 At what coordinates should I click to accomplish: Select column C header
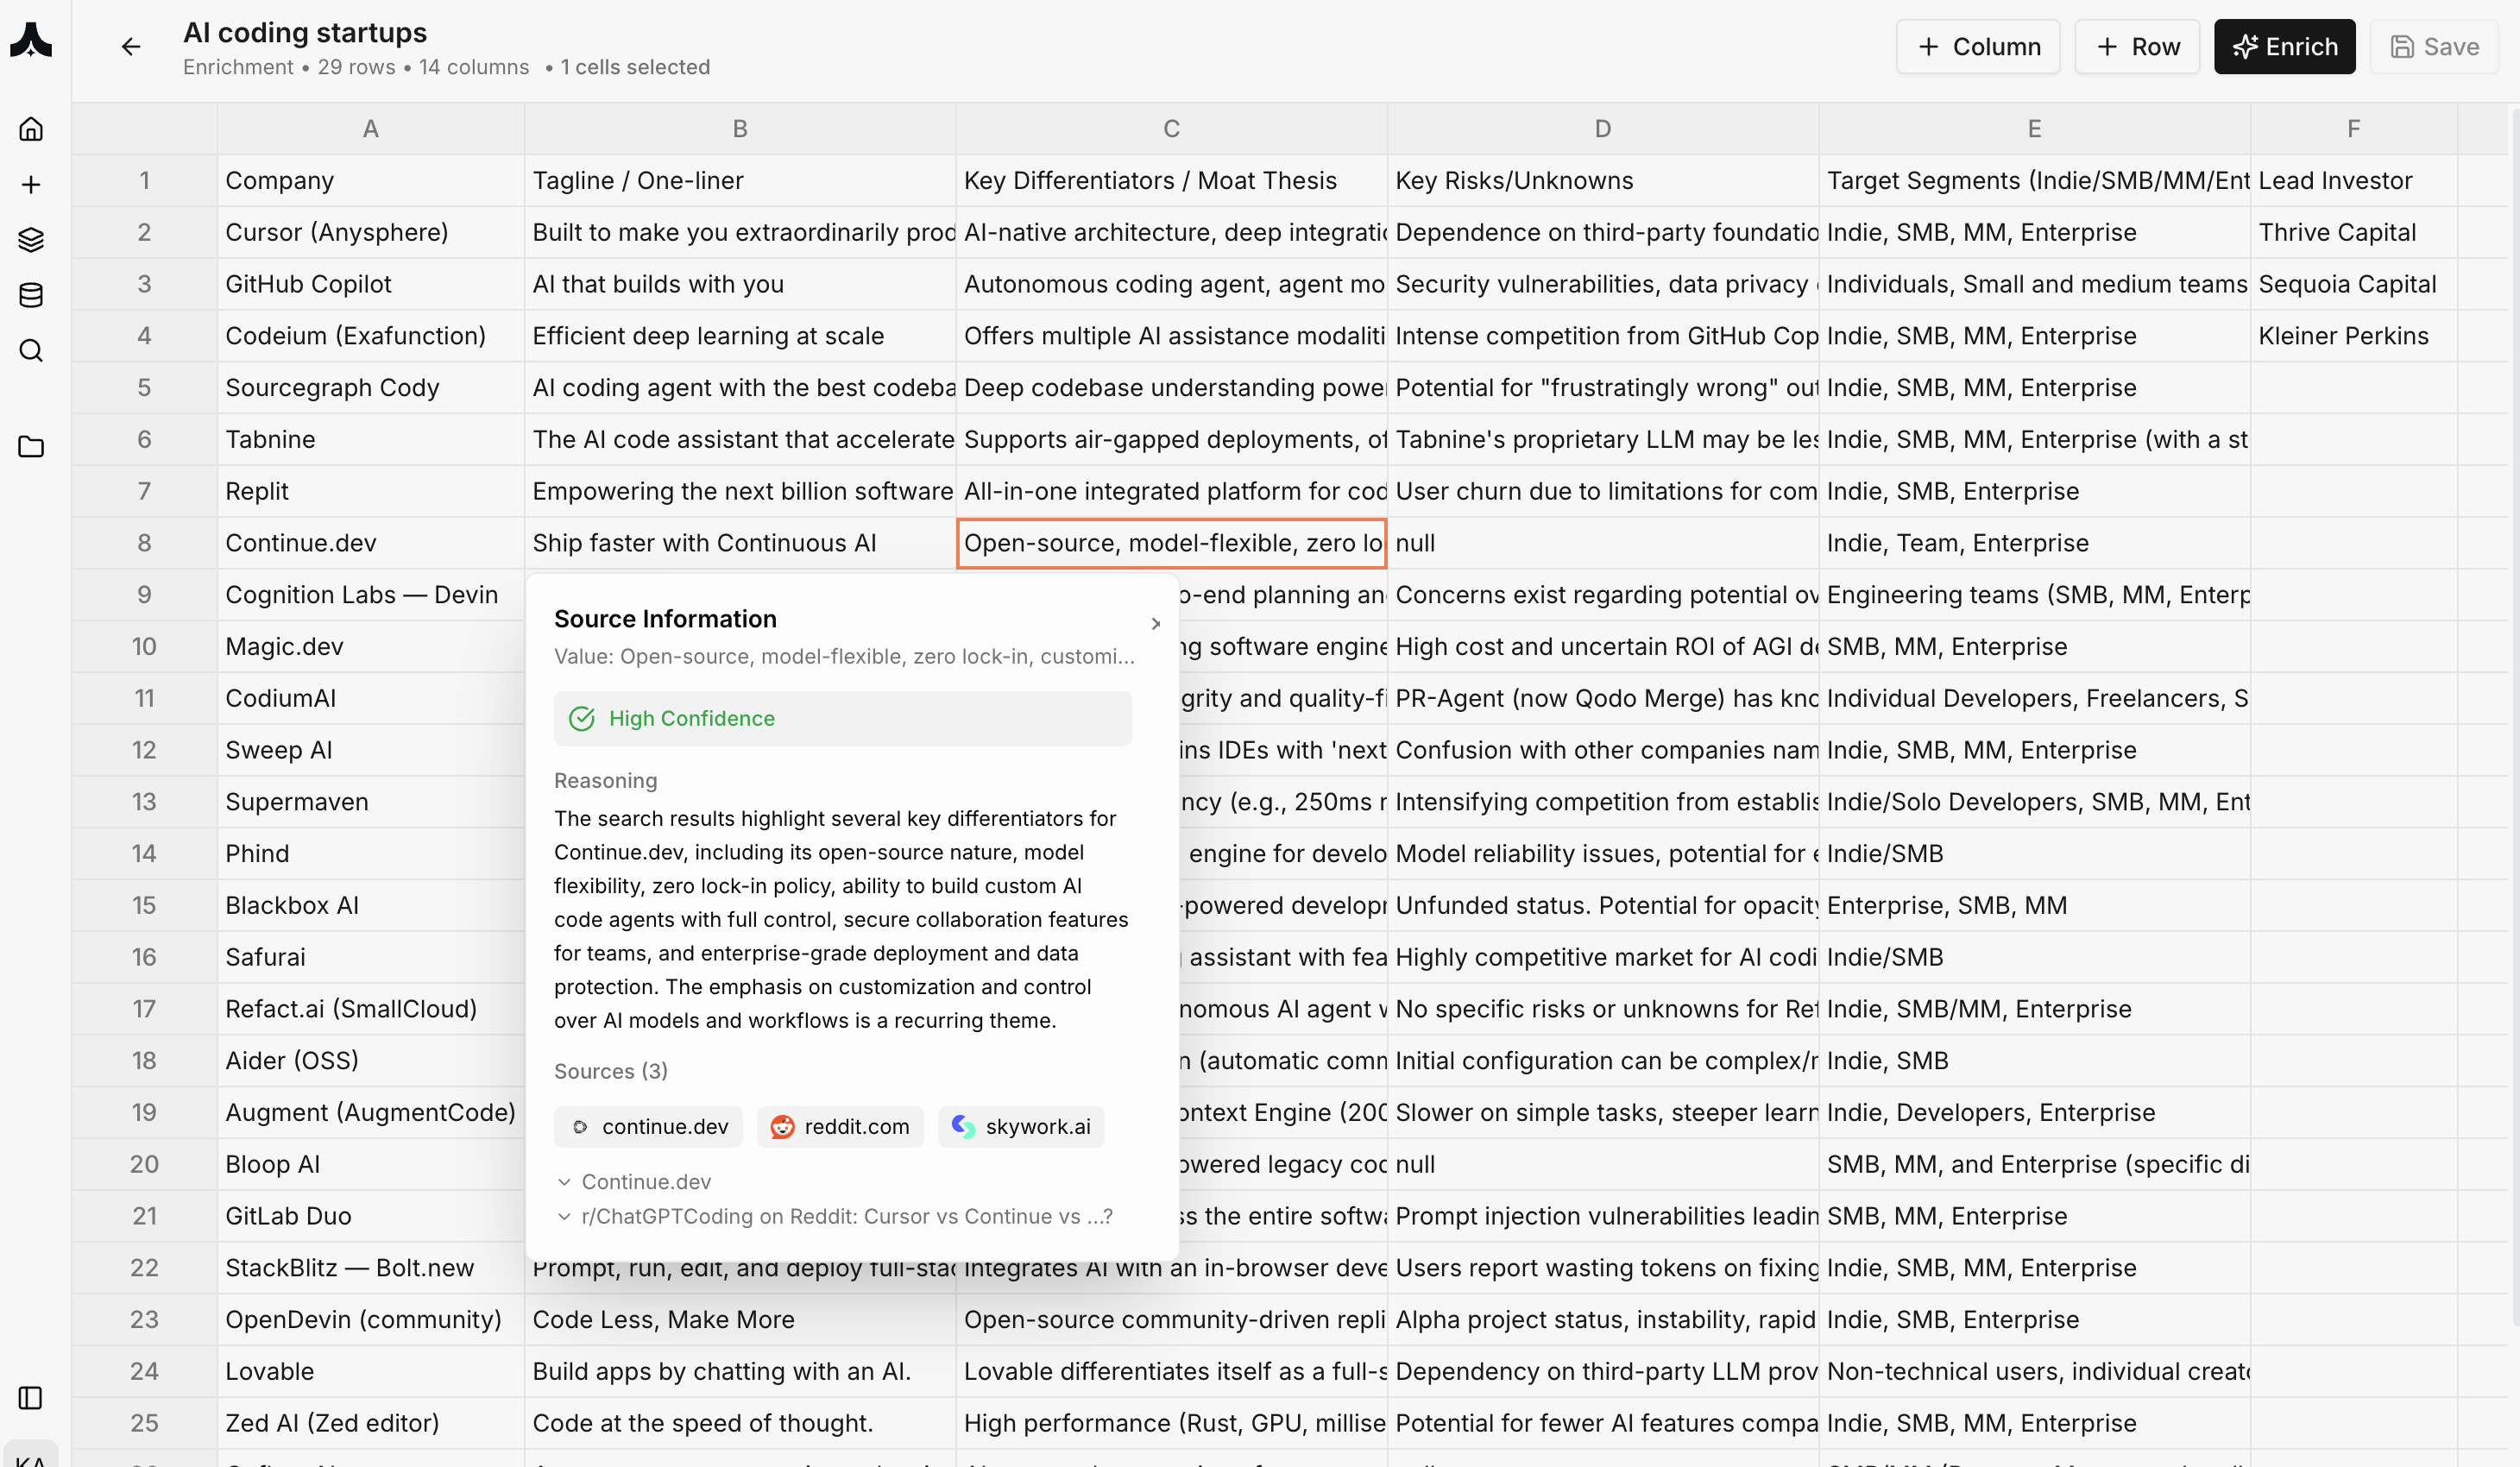click(x=1171, y=129)
